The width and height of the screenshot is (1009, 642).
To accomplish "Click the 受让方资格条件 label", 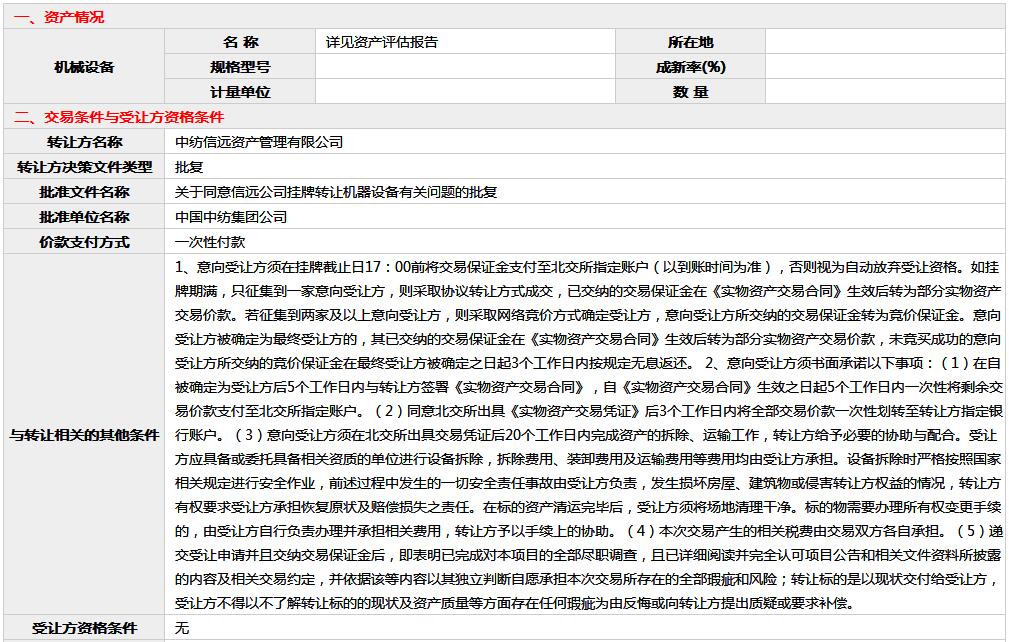I will (84, 628).
